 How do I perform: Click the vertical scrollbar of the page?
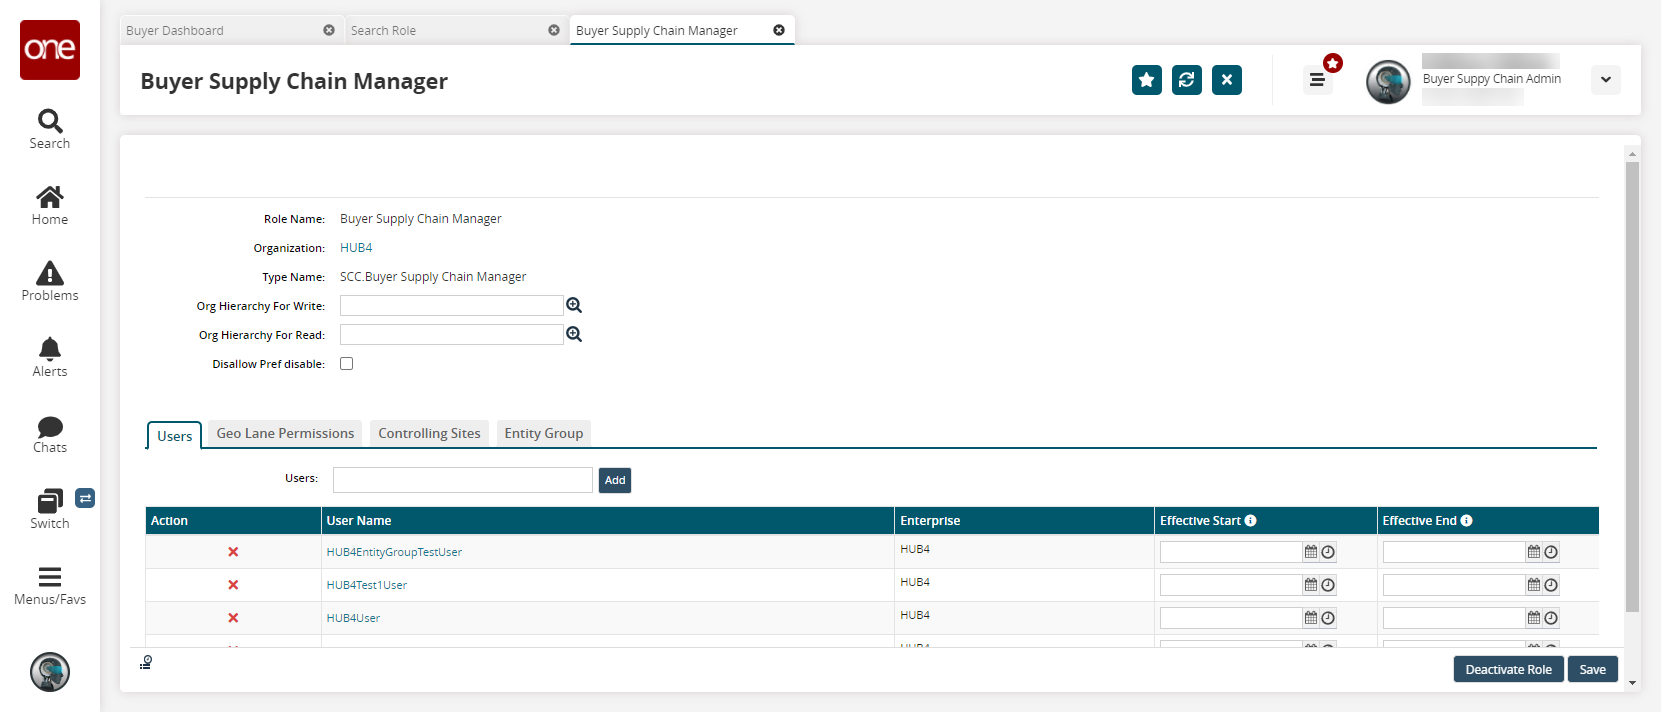[1632, 386]
